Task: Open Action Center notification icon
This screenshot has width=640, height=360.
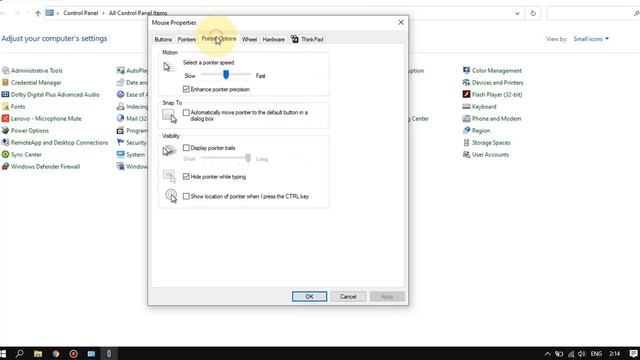Action: tap(633, 353)
